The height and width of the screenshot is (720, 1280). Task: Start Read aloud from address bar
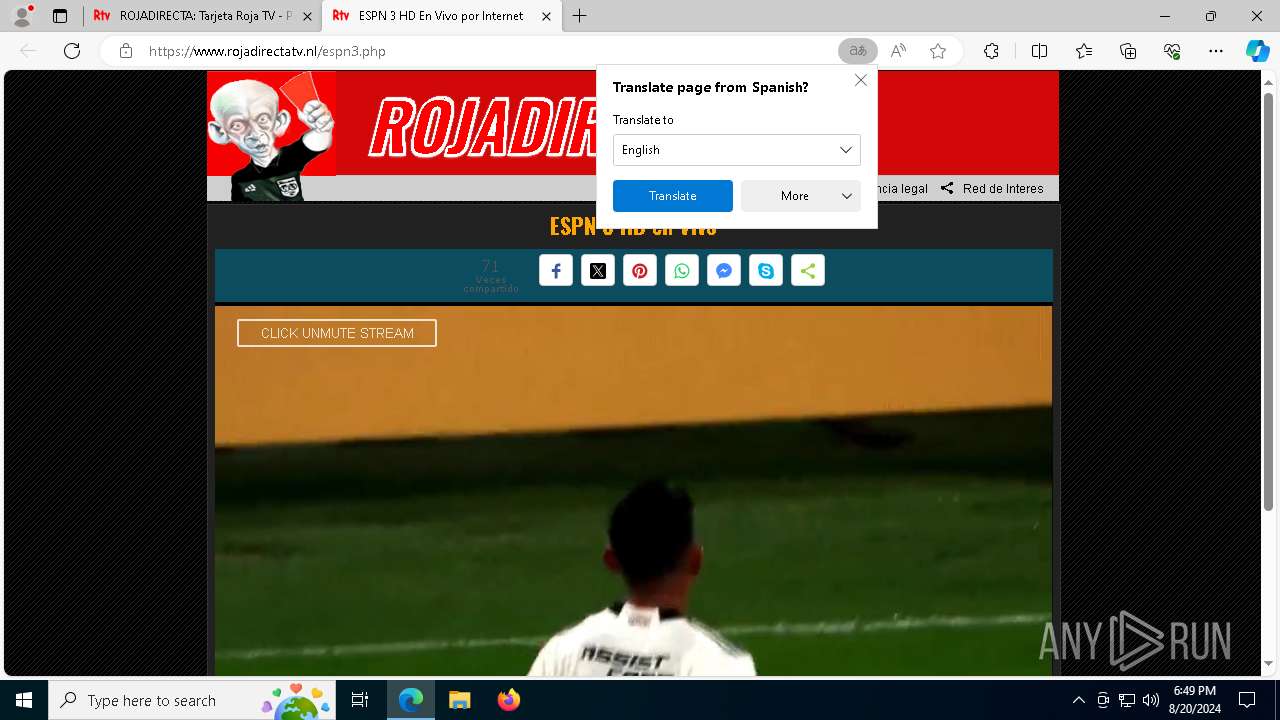(898, 51)
